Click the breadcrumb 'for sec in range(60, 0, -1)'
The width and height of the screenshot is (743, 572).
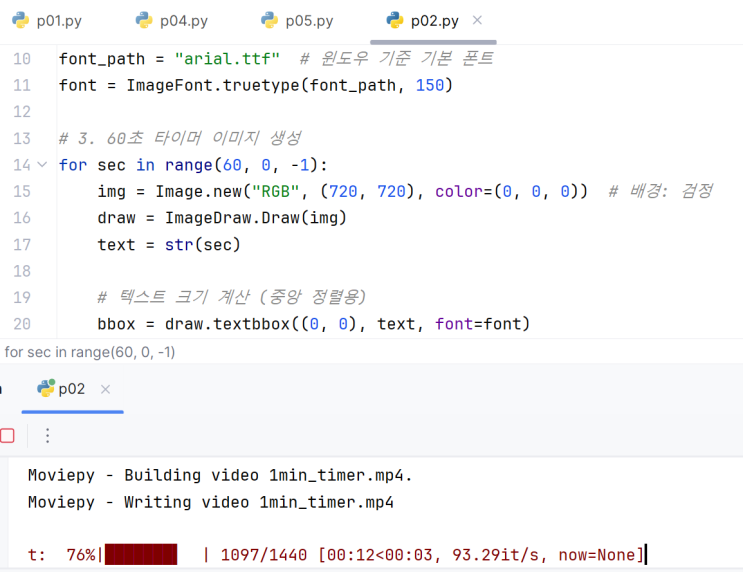pyautogui.click(x=90, y=352)
